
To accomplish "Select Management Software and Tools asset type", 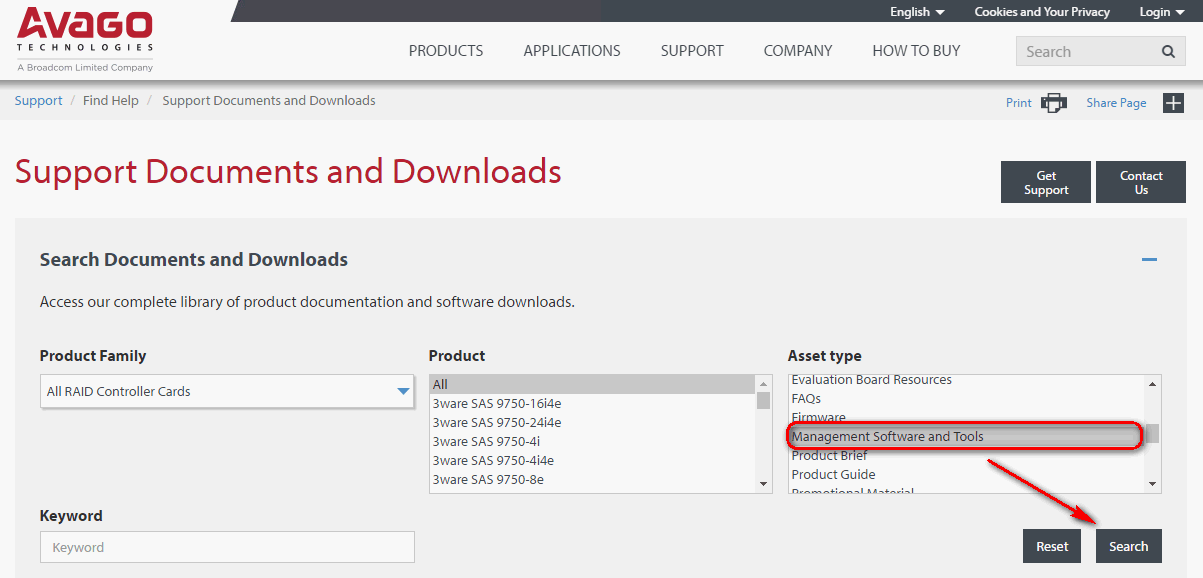I will 967,436.
